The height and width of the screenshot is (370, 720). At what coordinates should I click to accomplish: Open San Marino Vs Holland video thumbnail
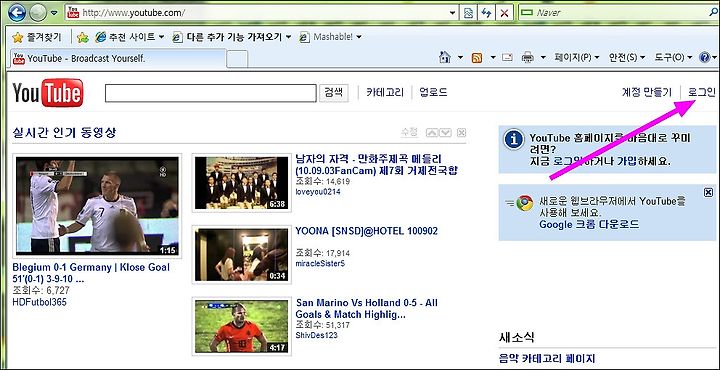(x=242, y=326)
